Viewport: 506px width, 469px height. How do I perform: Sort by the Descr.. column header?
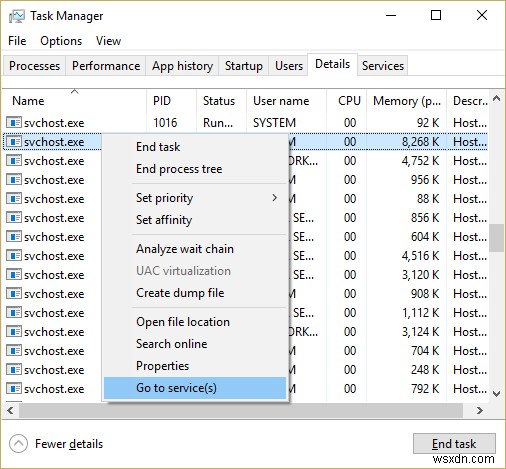click(x=468, y=101)
